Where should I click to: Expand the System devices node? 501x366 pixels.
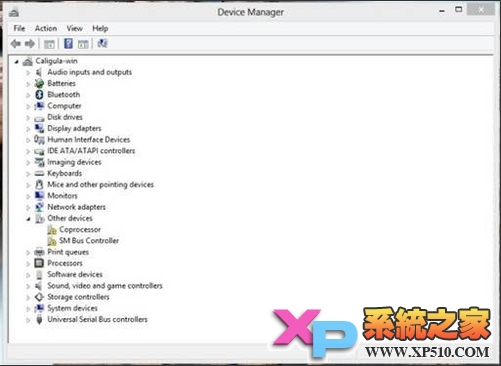(x=28, y=309)
